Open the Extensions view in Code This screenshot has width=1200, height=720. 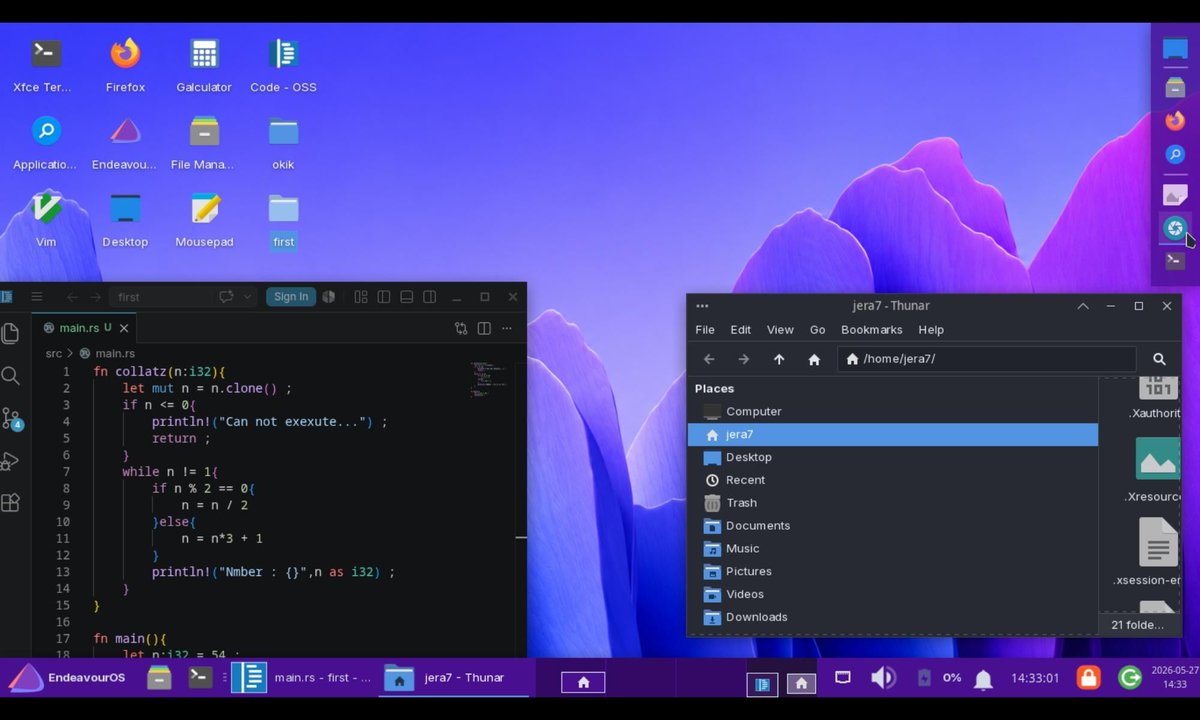coord(10,503)
